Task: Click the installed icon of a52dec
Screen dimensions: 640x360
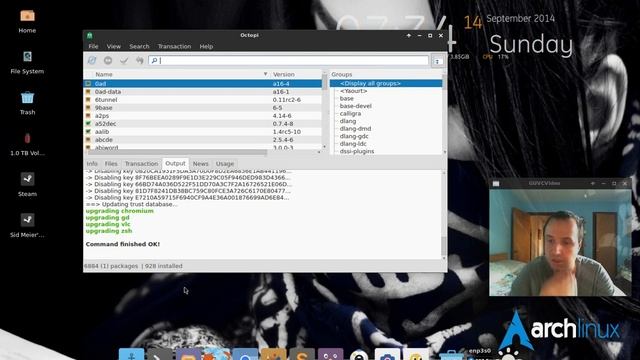Action: click(x=88, y=124)
